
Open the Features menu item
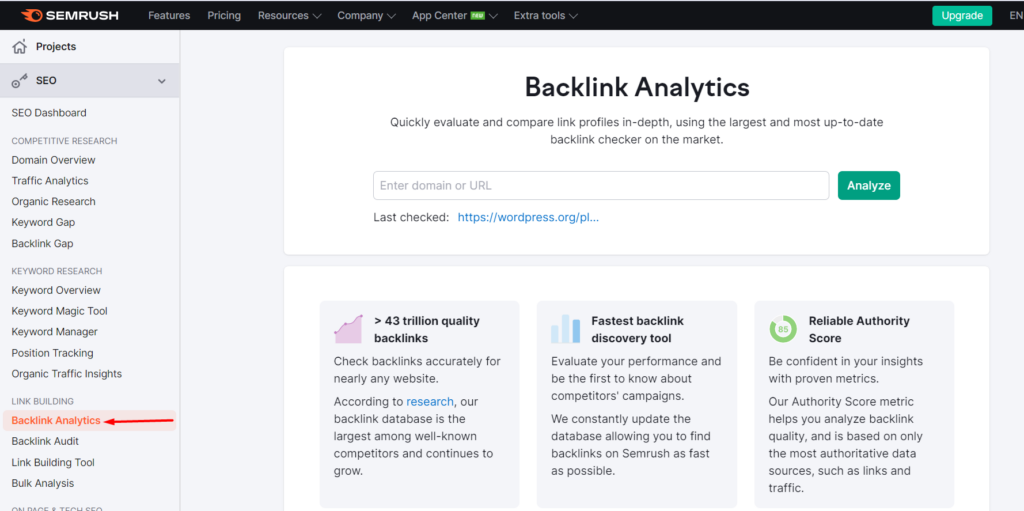(x=169, y=15)
